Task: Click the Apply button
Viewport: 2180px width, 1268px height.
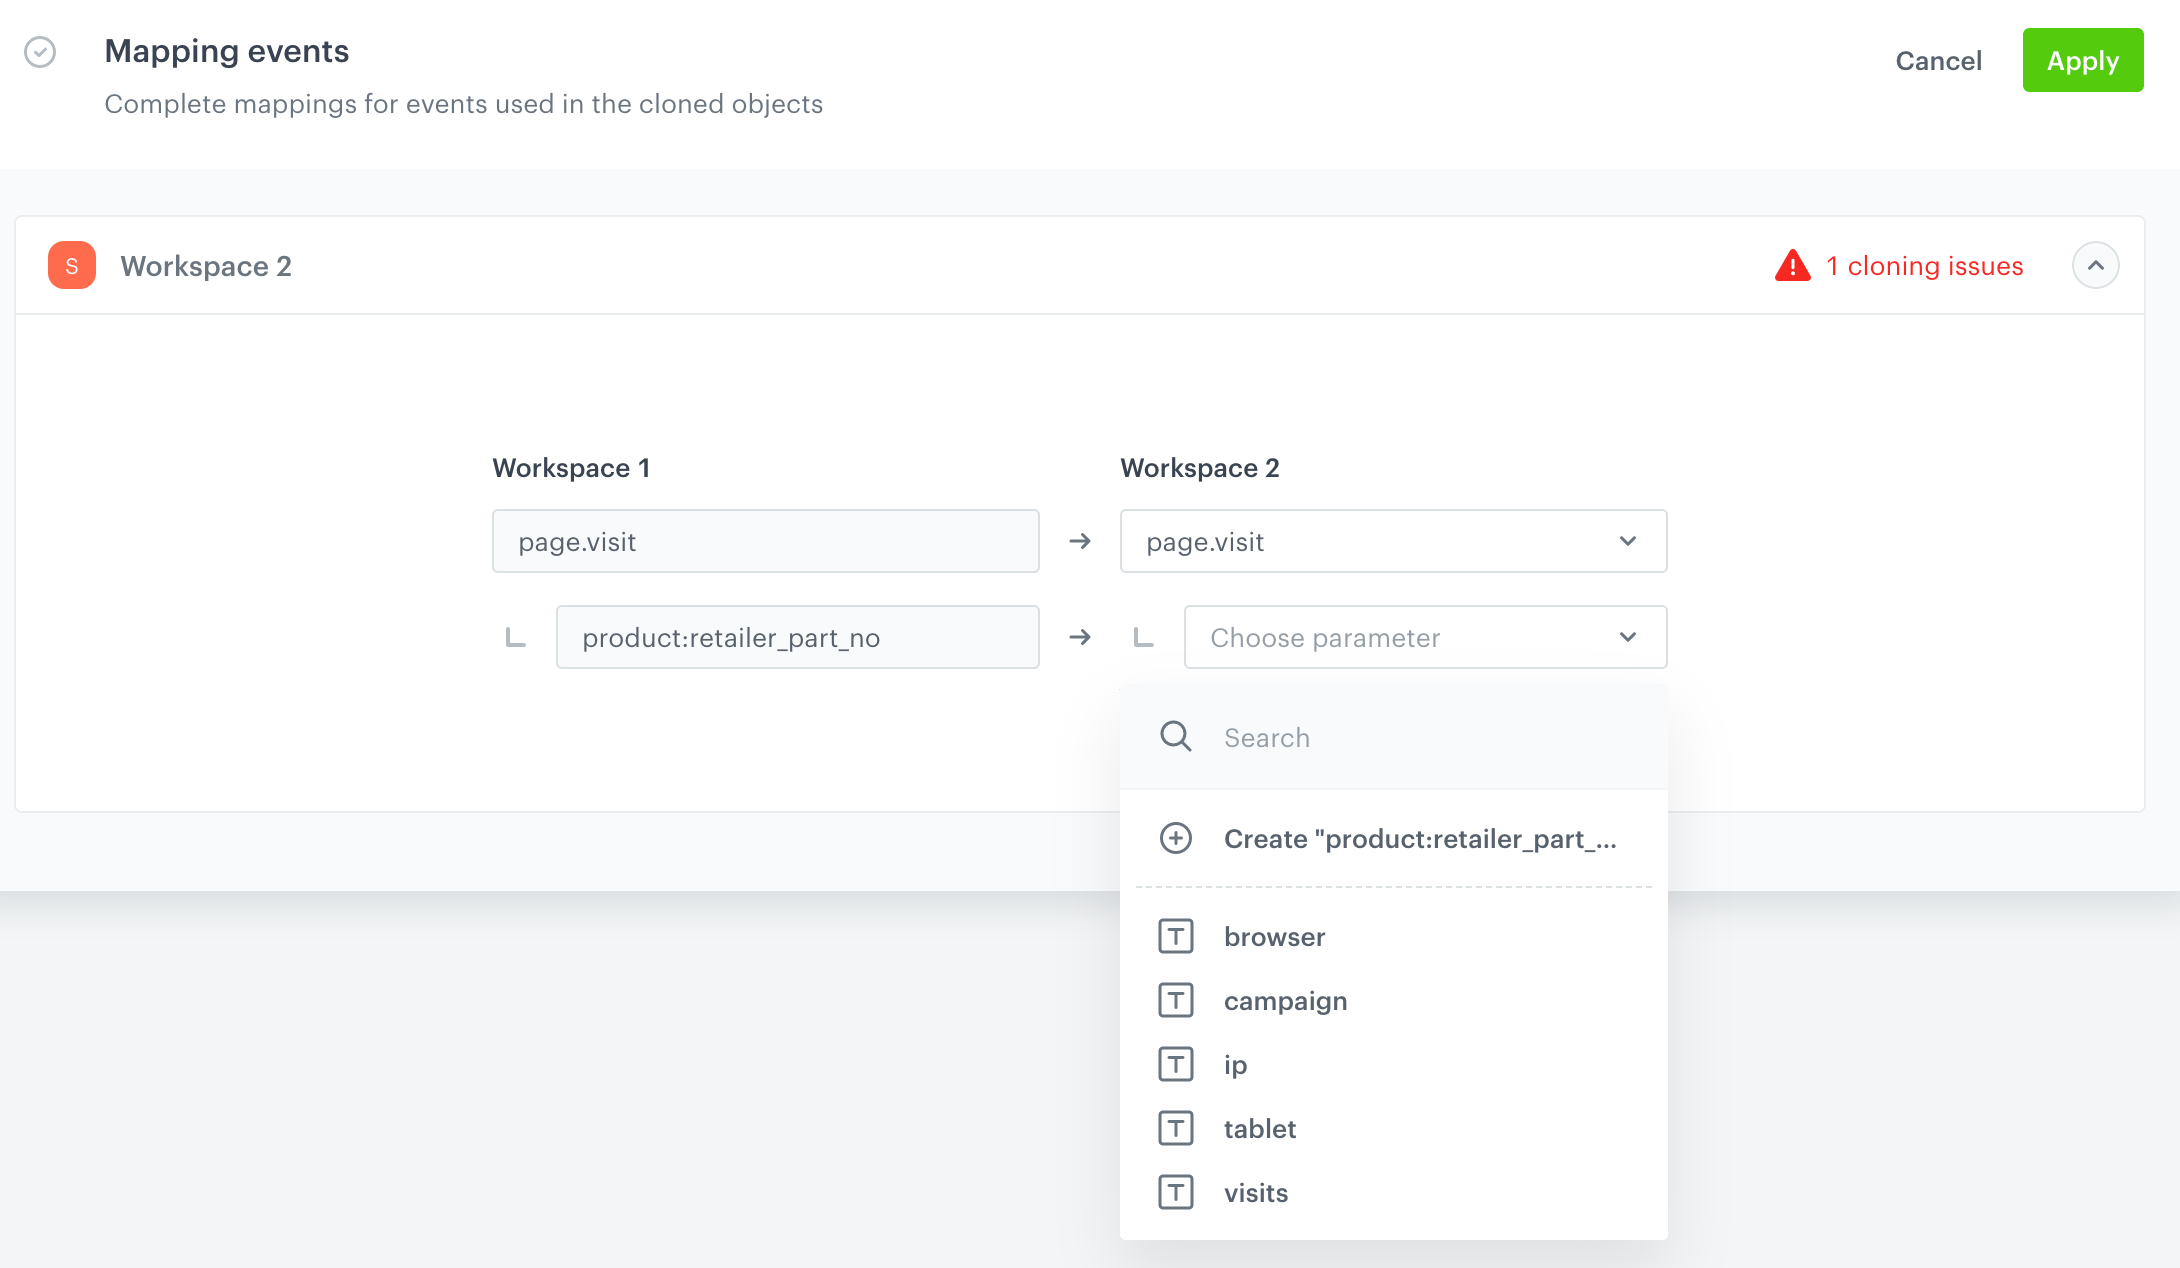Action: (x=2082, y=60)
